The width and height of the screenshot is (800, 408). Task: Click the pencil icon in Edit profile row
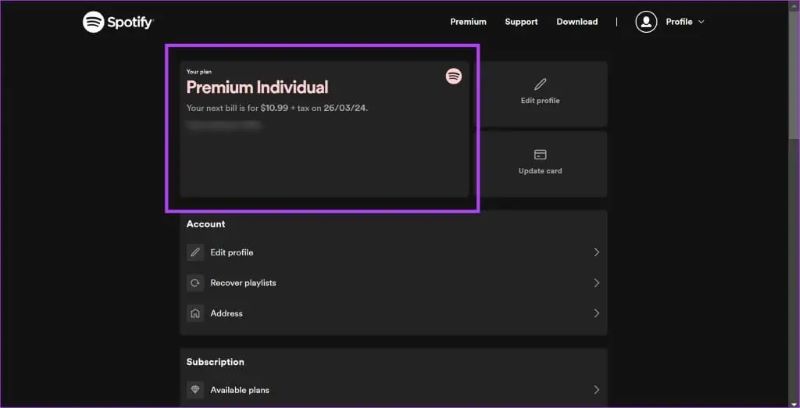coord(195,252)
